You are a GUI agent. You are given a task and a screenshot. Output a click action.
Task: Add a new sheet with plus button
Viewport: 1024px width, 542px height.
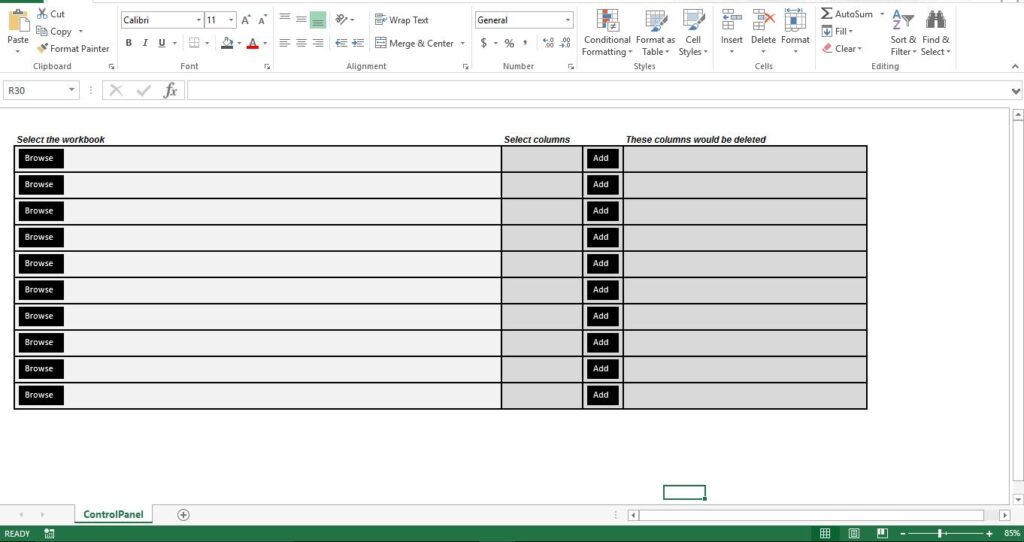click(x=183, y=515)
